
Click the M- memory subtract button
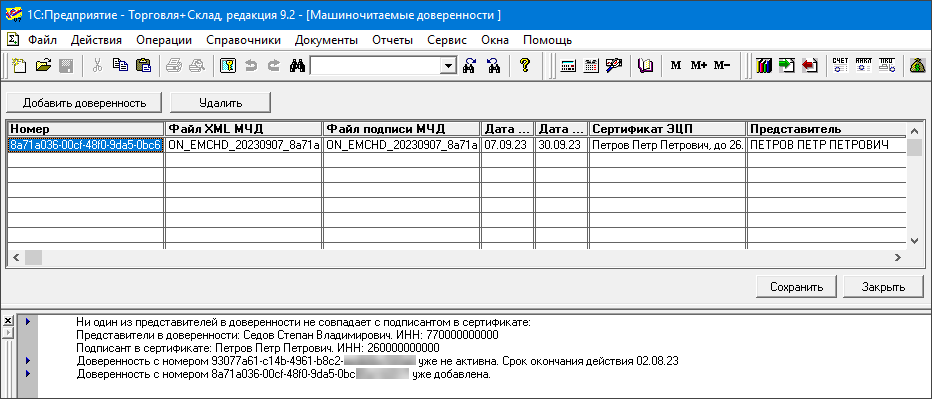722,65
